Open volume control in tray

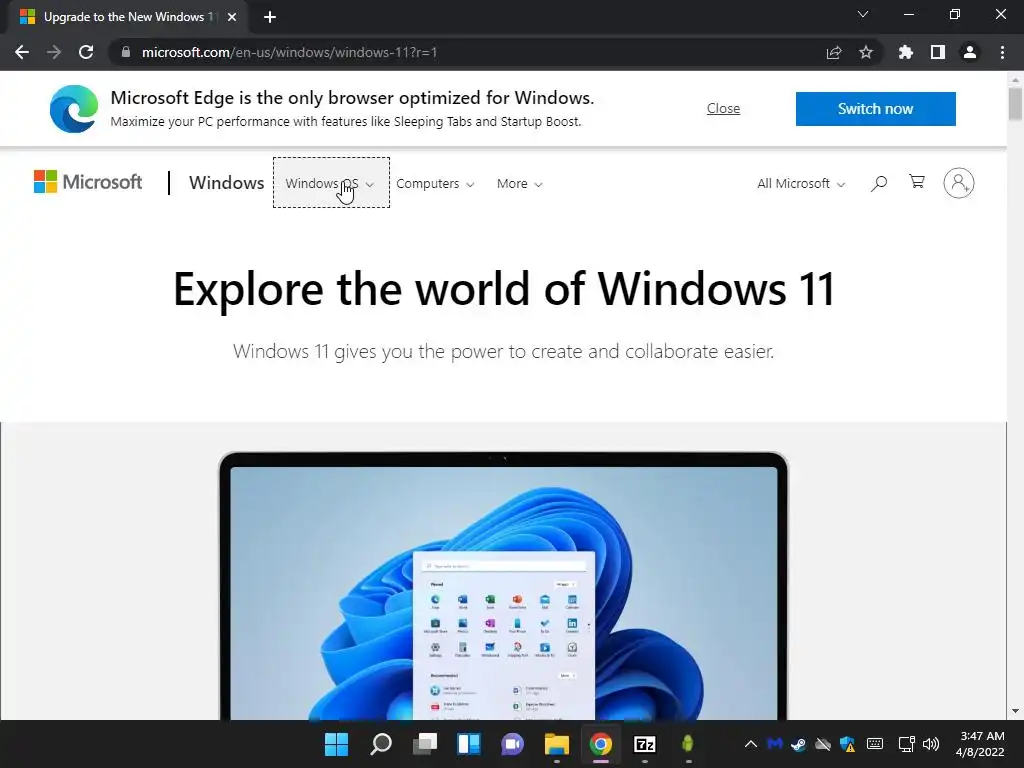point(931,744)
